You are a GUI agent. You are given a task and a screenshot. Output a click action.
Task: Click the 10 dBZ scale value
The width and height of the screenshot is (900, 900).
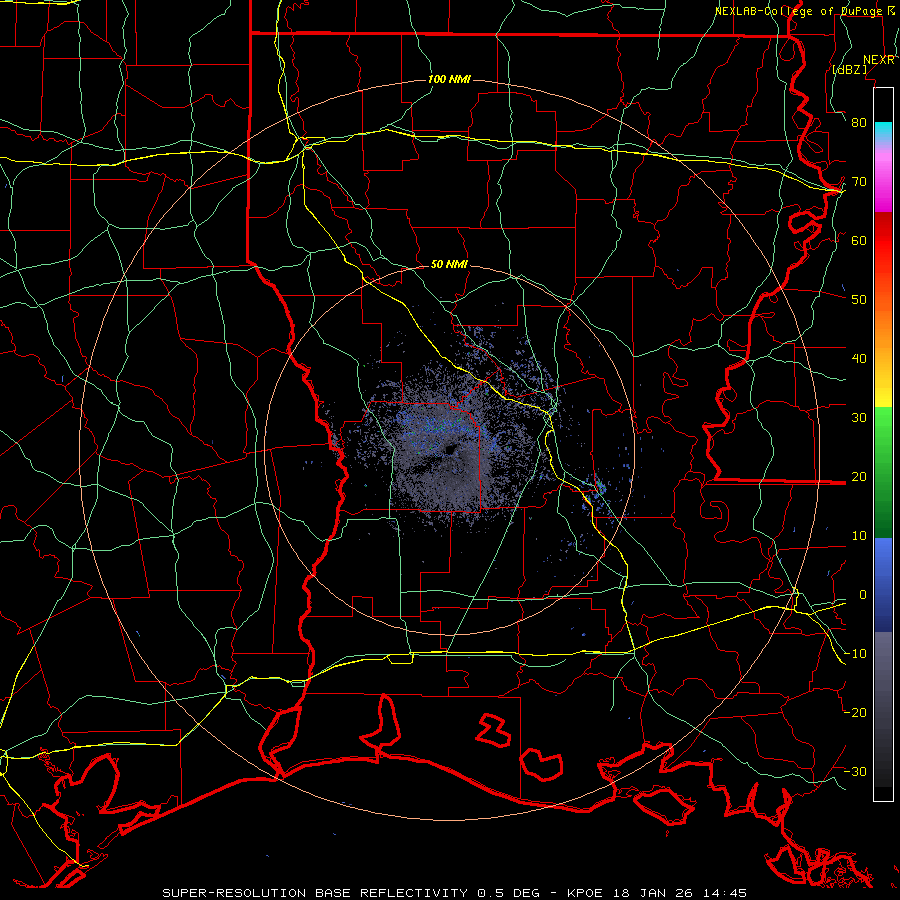pos(859,536)
